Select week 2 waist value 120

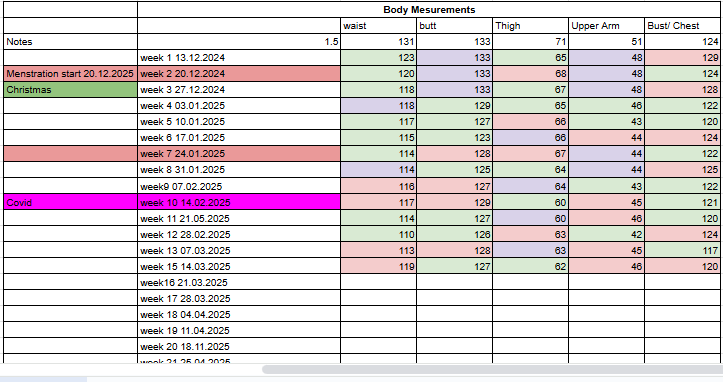pos(379,74)
